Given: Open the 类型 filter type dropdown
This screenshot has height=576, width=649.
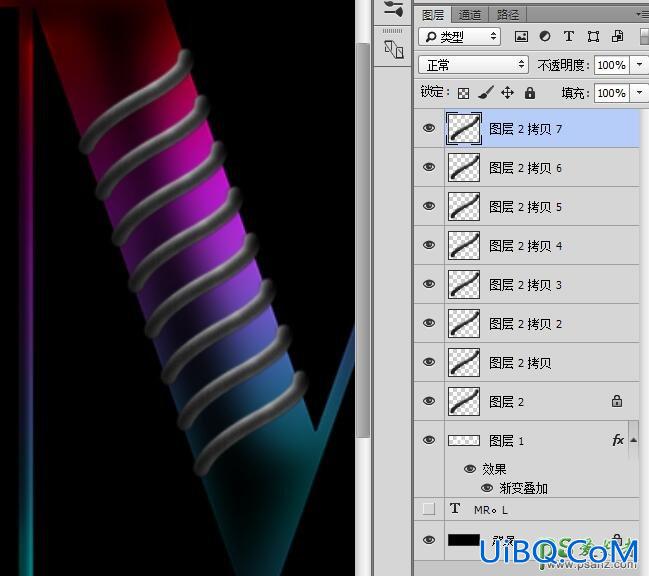Looking at the screenshot, I should click(x=459, y=37).
